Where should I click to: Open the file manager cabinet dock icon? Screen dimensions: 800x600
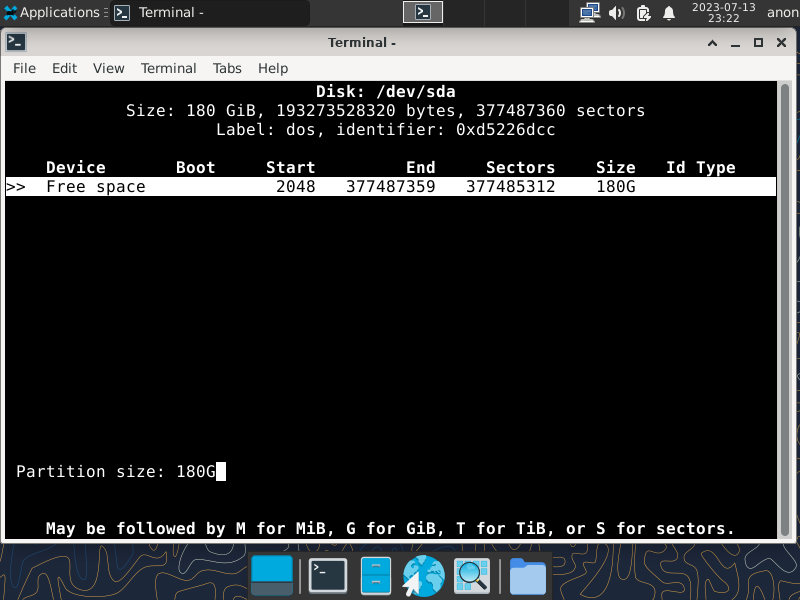click(x=376, y=576)
